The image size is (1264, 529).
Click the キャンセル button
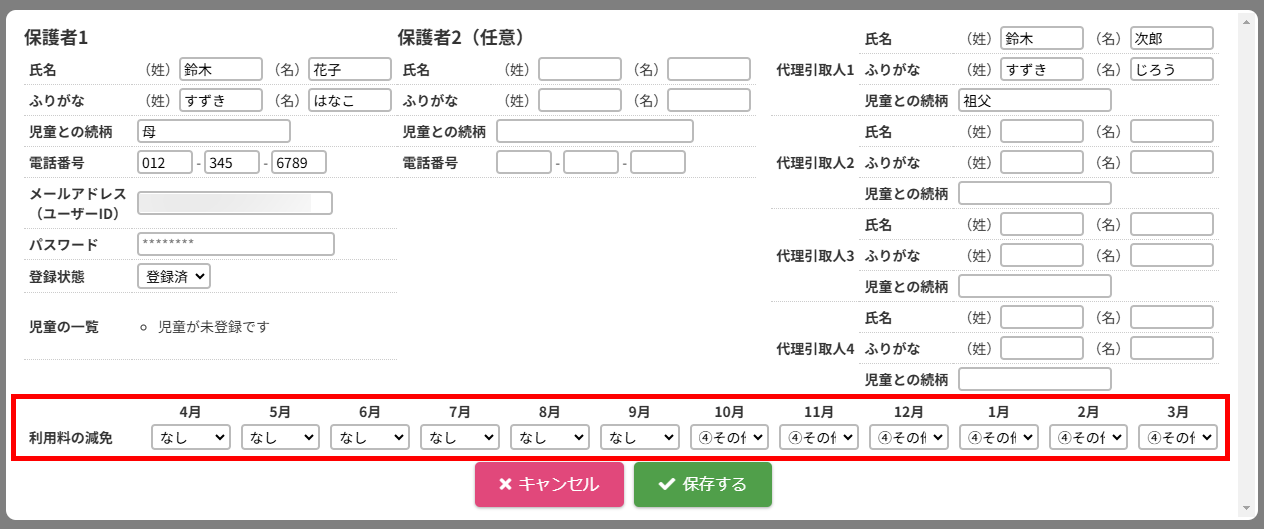click(x=549, y=484)
